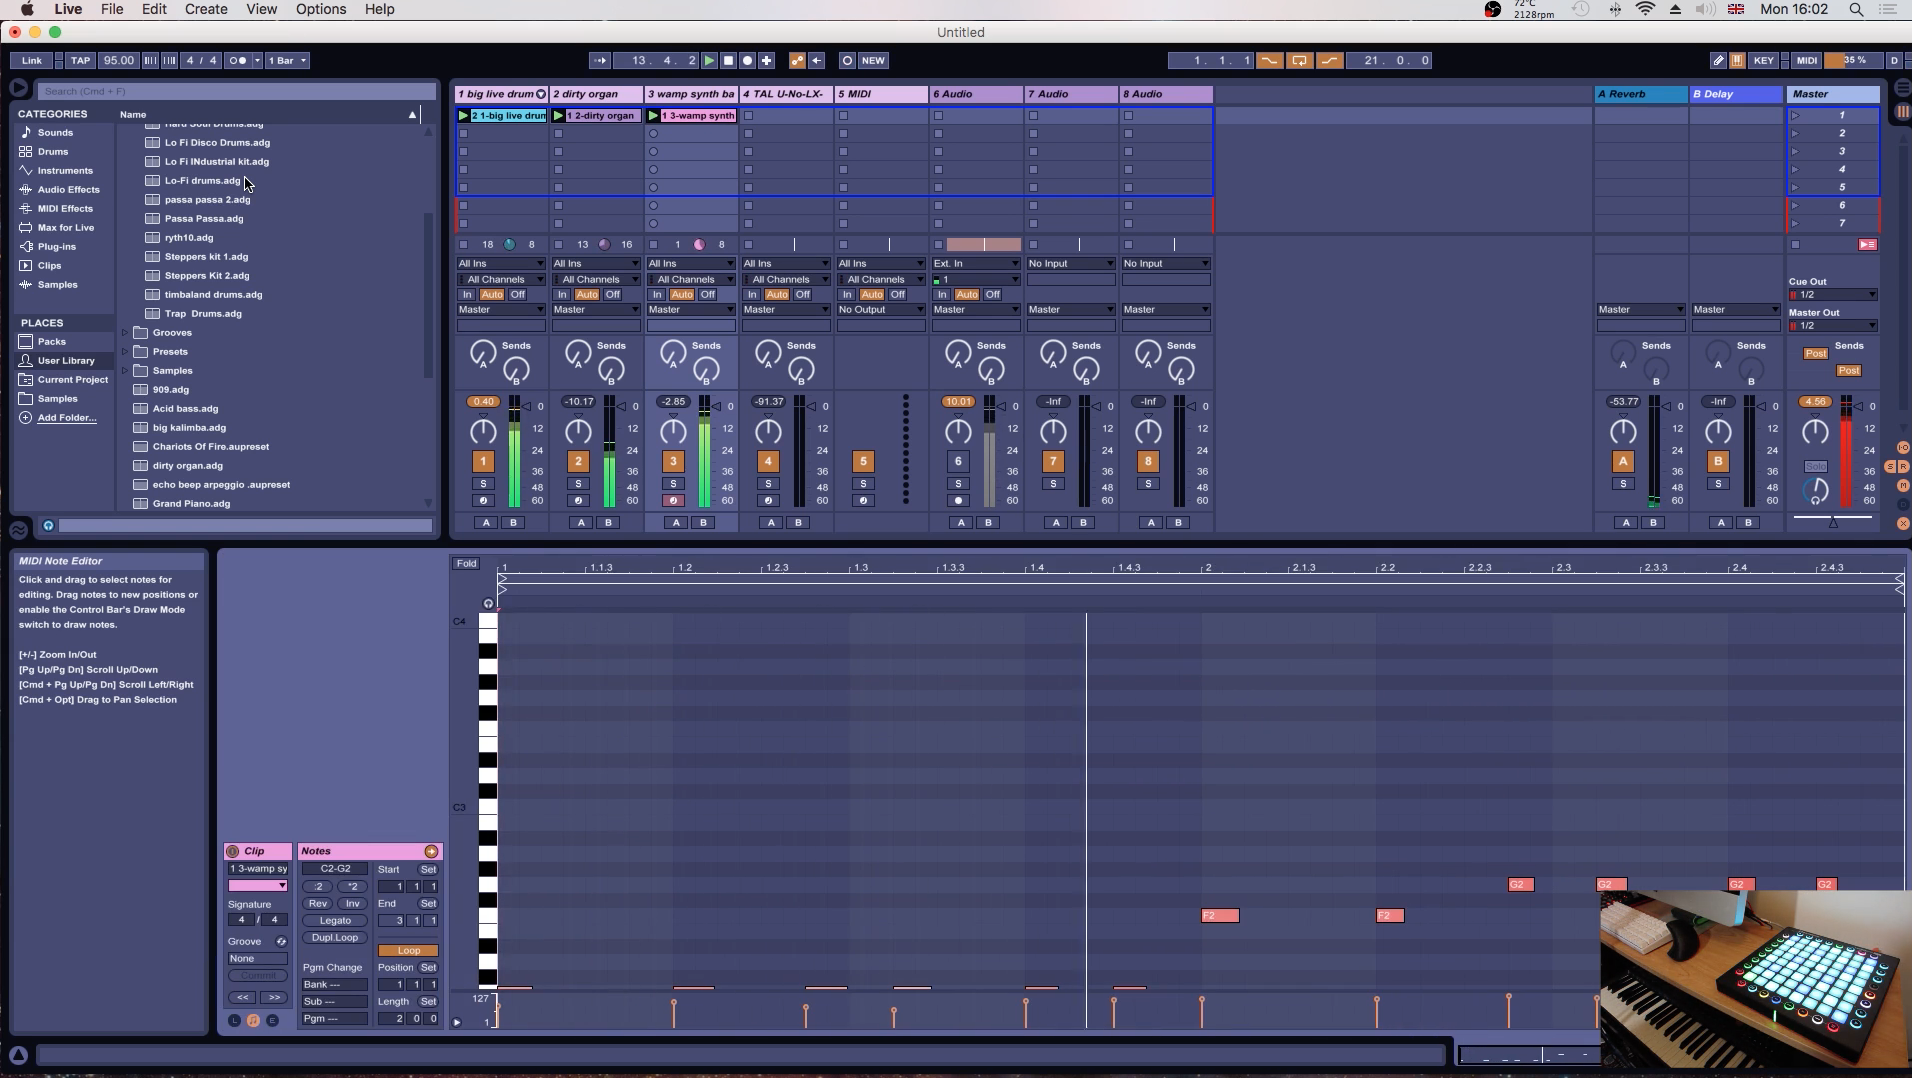This screenshot has width=1912, height=1078.
Task: Toggle Follow playback button
Action: (x=599, y=60)
